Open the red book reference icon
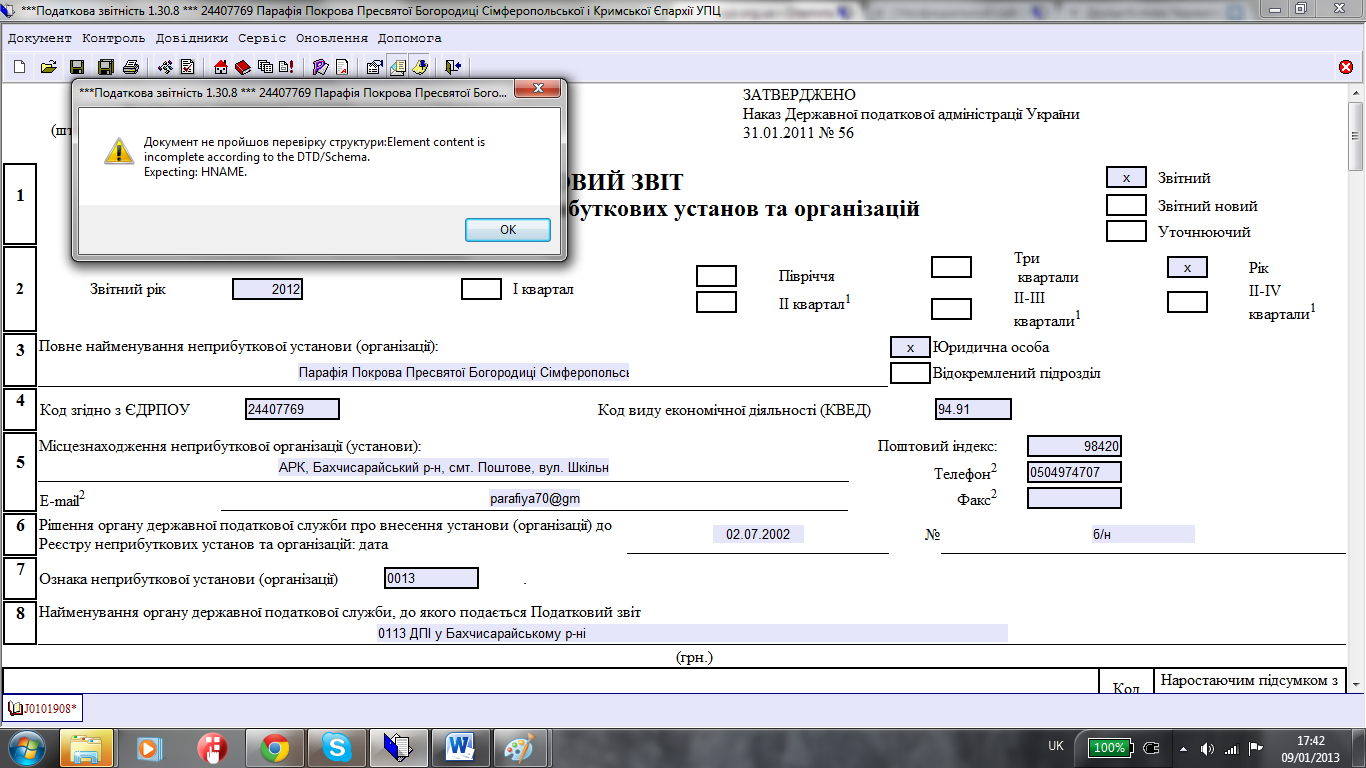This screenshot has width=1366, height=768. [242, 67]
